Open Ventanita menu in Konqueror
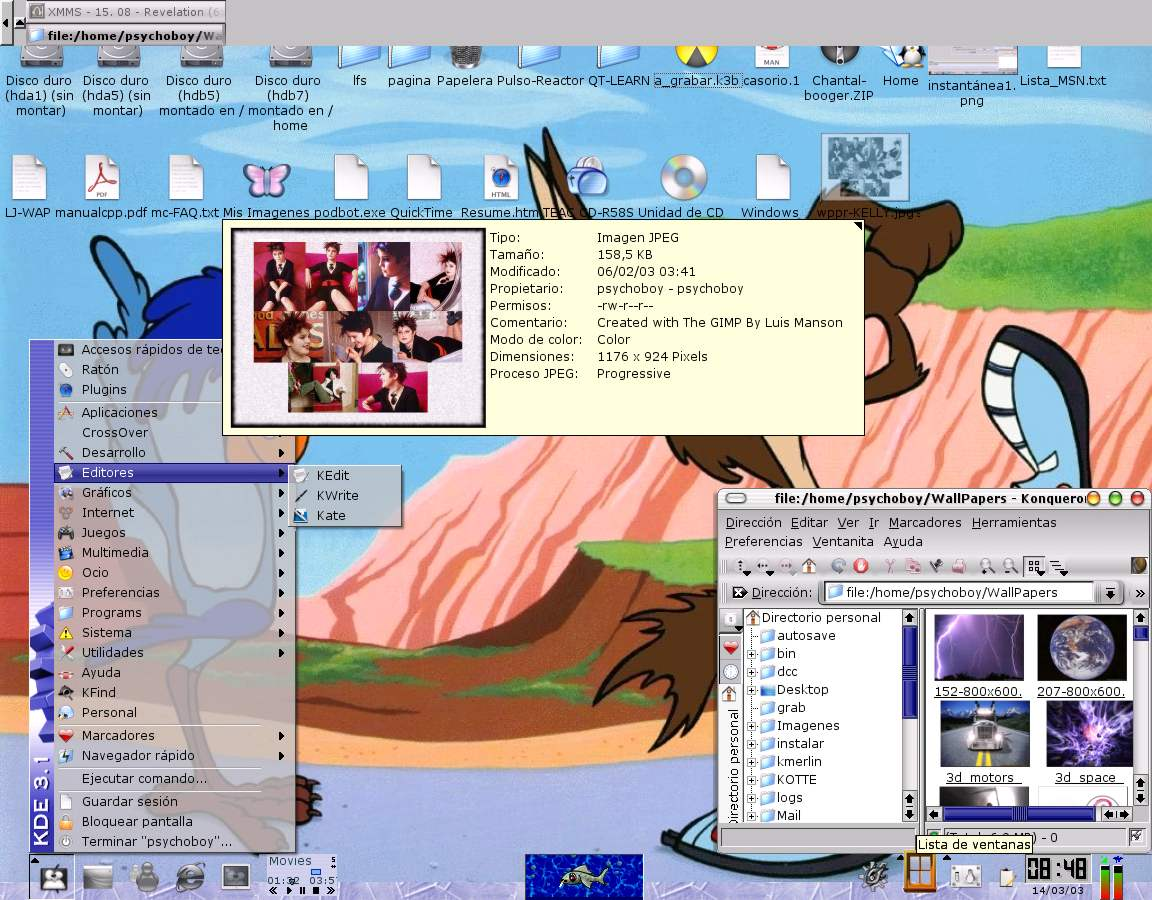Screen dimensions: 1152x900 coord(843,541)
